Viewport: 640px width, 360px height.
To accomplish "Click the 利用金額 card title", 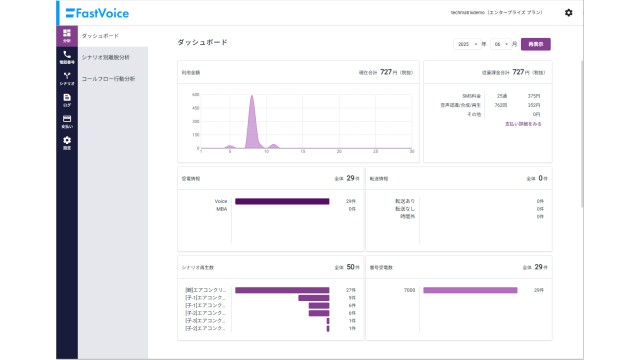I will (x=191, y=73).
